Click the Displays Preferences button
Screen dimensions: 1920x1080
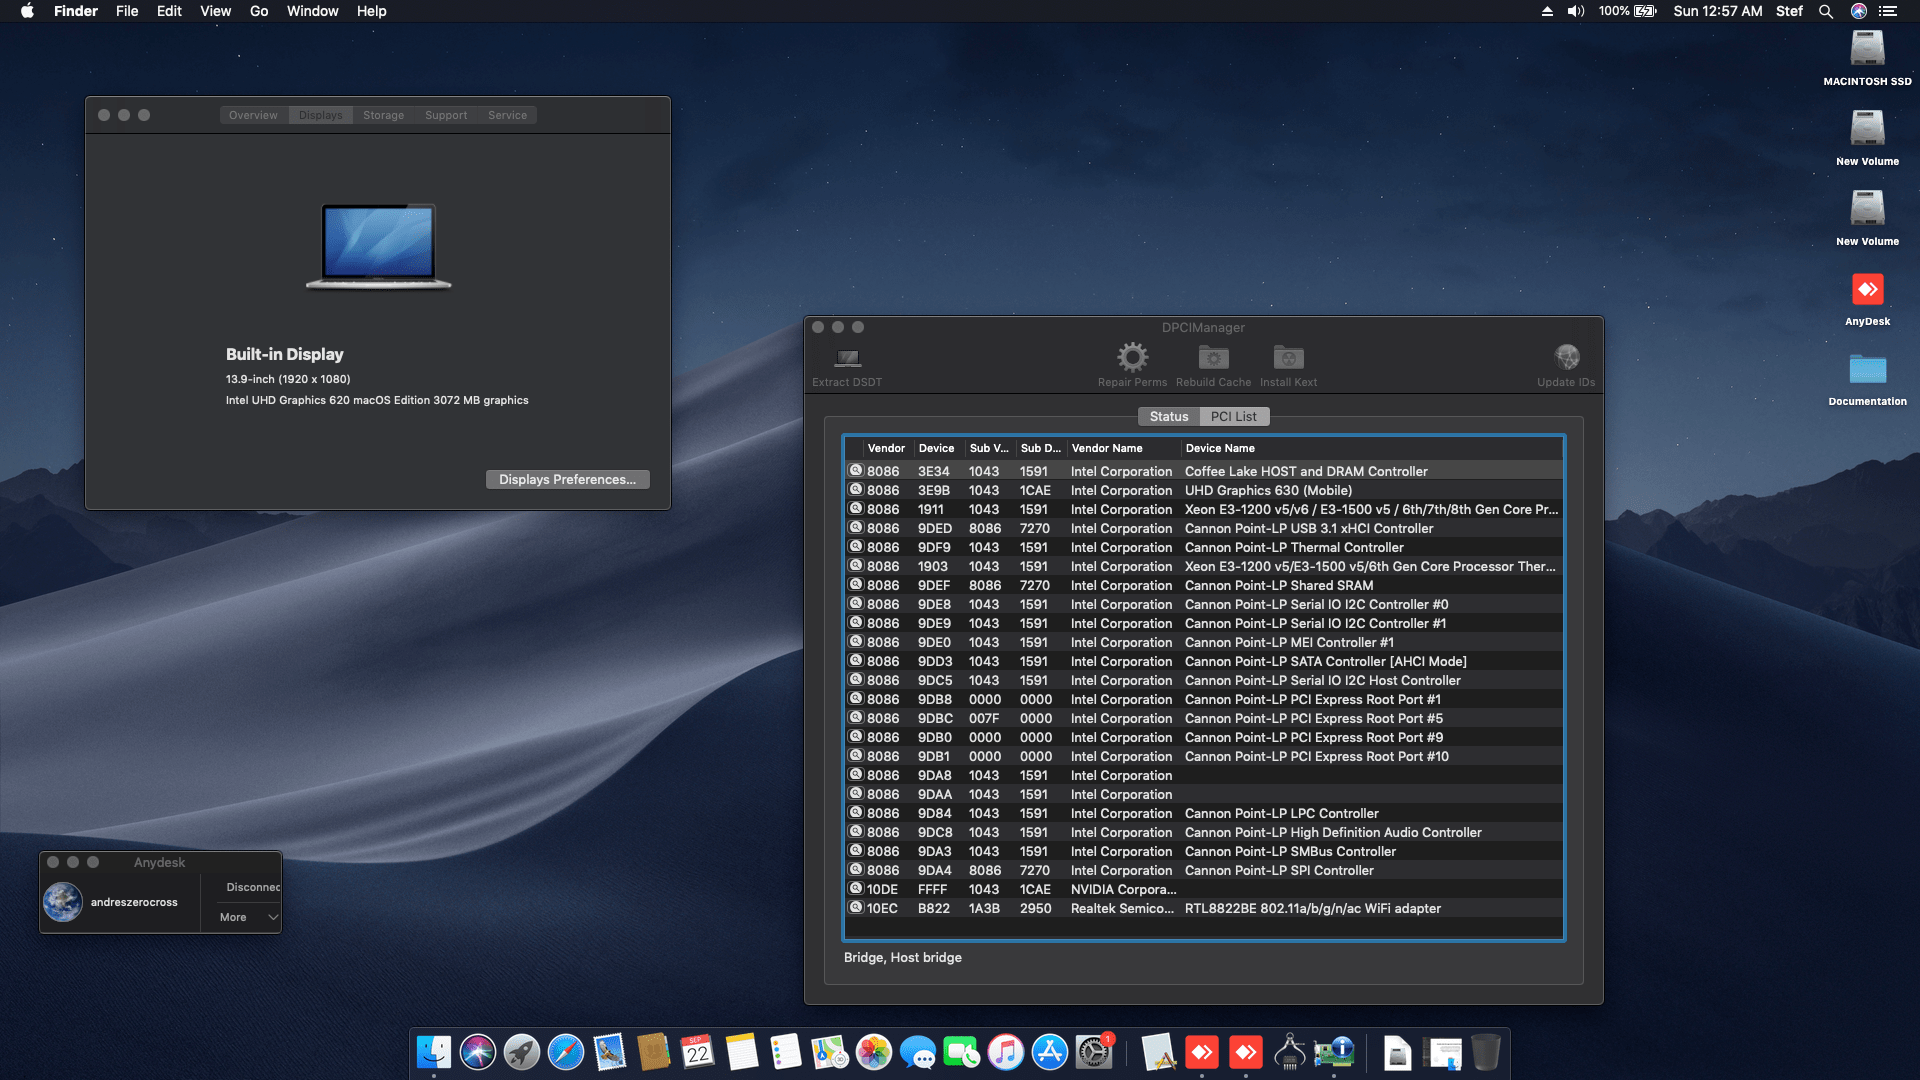567,479
